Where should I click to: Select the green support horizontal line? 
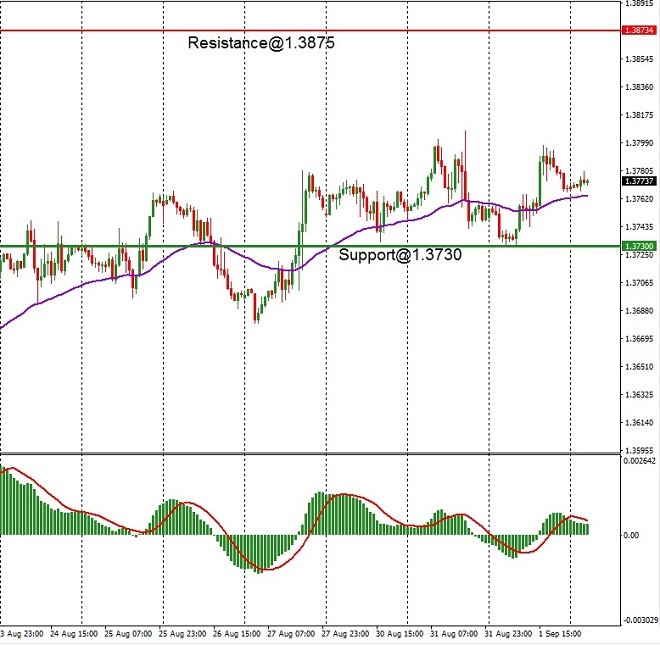tap(311, 246)
